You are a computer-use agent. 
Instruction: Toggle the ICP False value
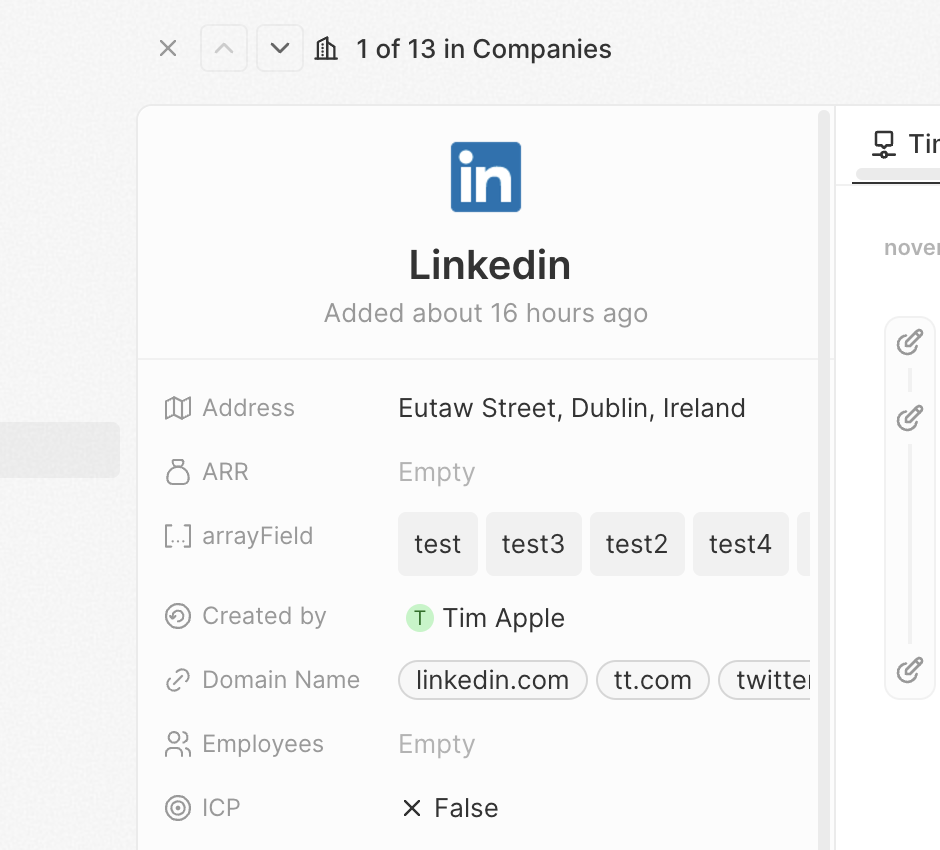pyautogui.click(x=450, y=808)
